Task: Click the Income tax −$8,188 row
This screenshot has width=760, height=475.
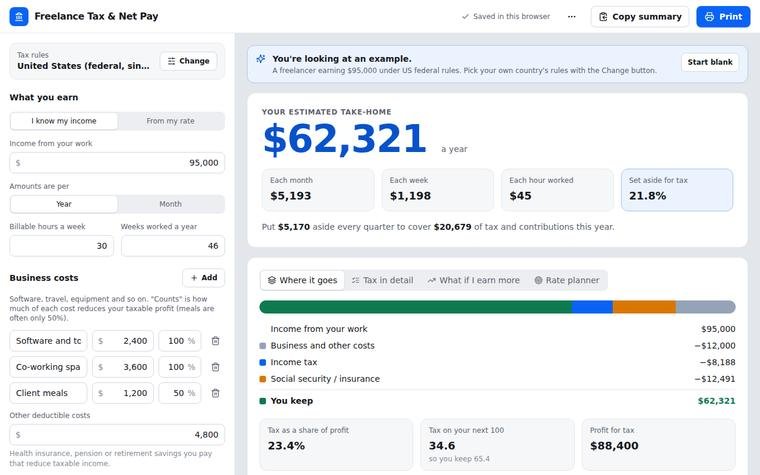Action: coord(498,362)
